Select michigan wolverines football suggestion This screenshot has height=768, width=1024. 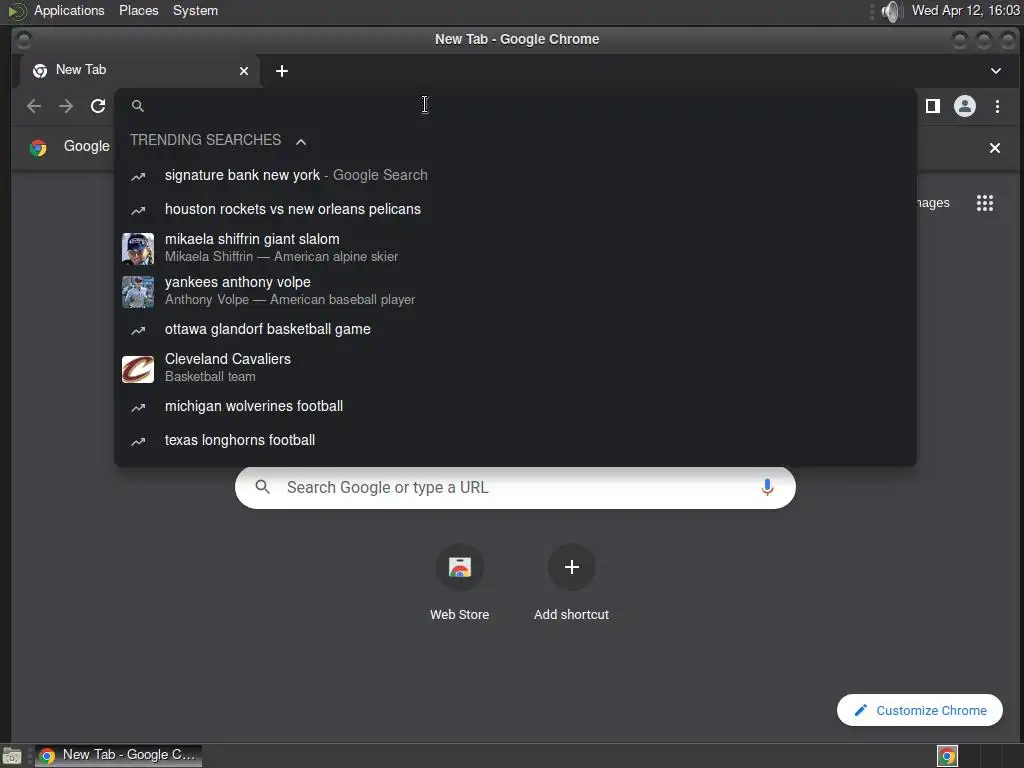tap(515, 406)
